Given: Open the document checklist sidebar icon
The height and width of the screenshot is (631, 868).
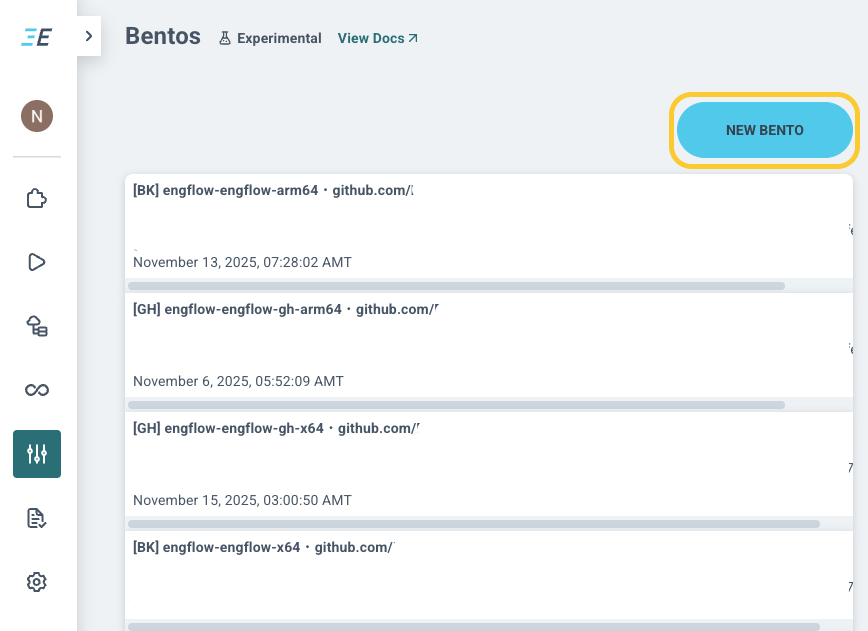Looking at the screenshot, I should click(x=37, y=518).
